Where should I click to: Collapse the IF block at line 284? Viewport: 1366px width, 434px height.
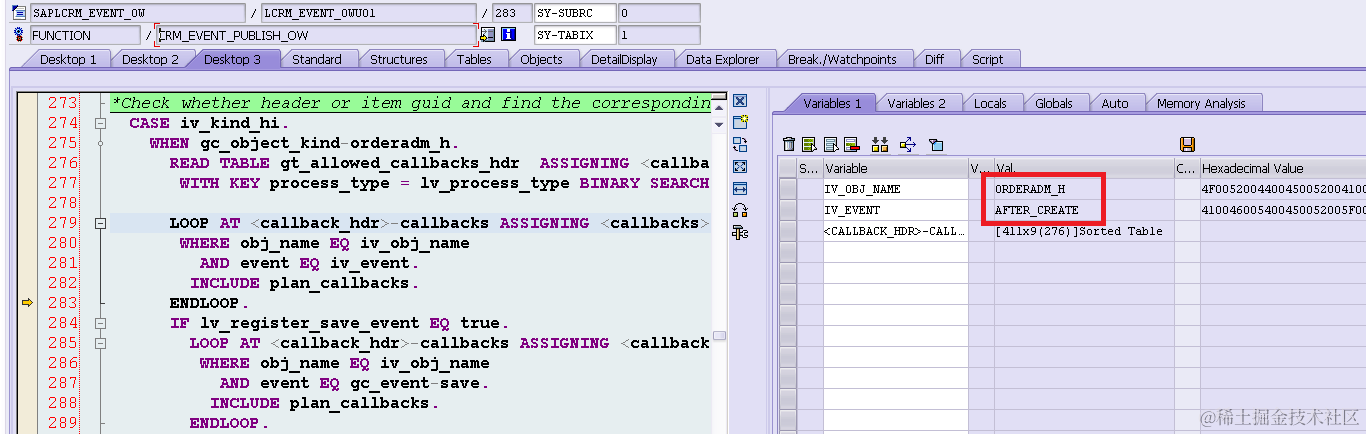click(99, 323)
